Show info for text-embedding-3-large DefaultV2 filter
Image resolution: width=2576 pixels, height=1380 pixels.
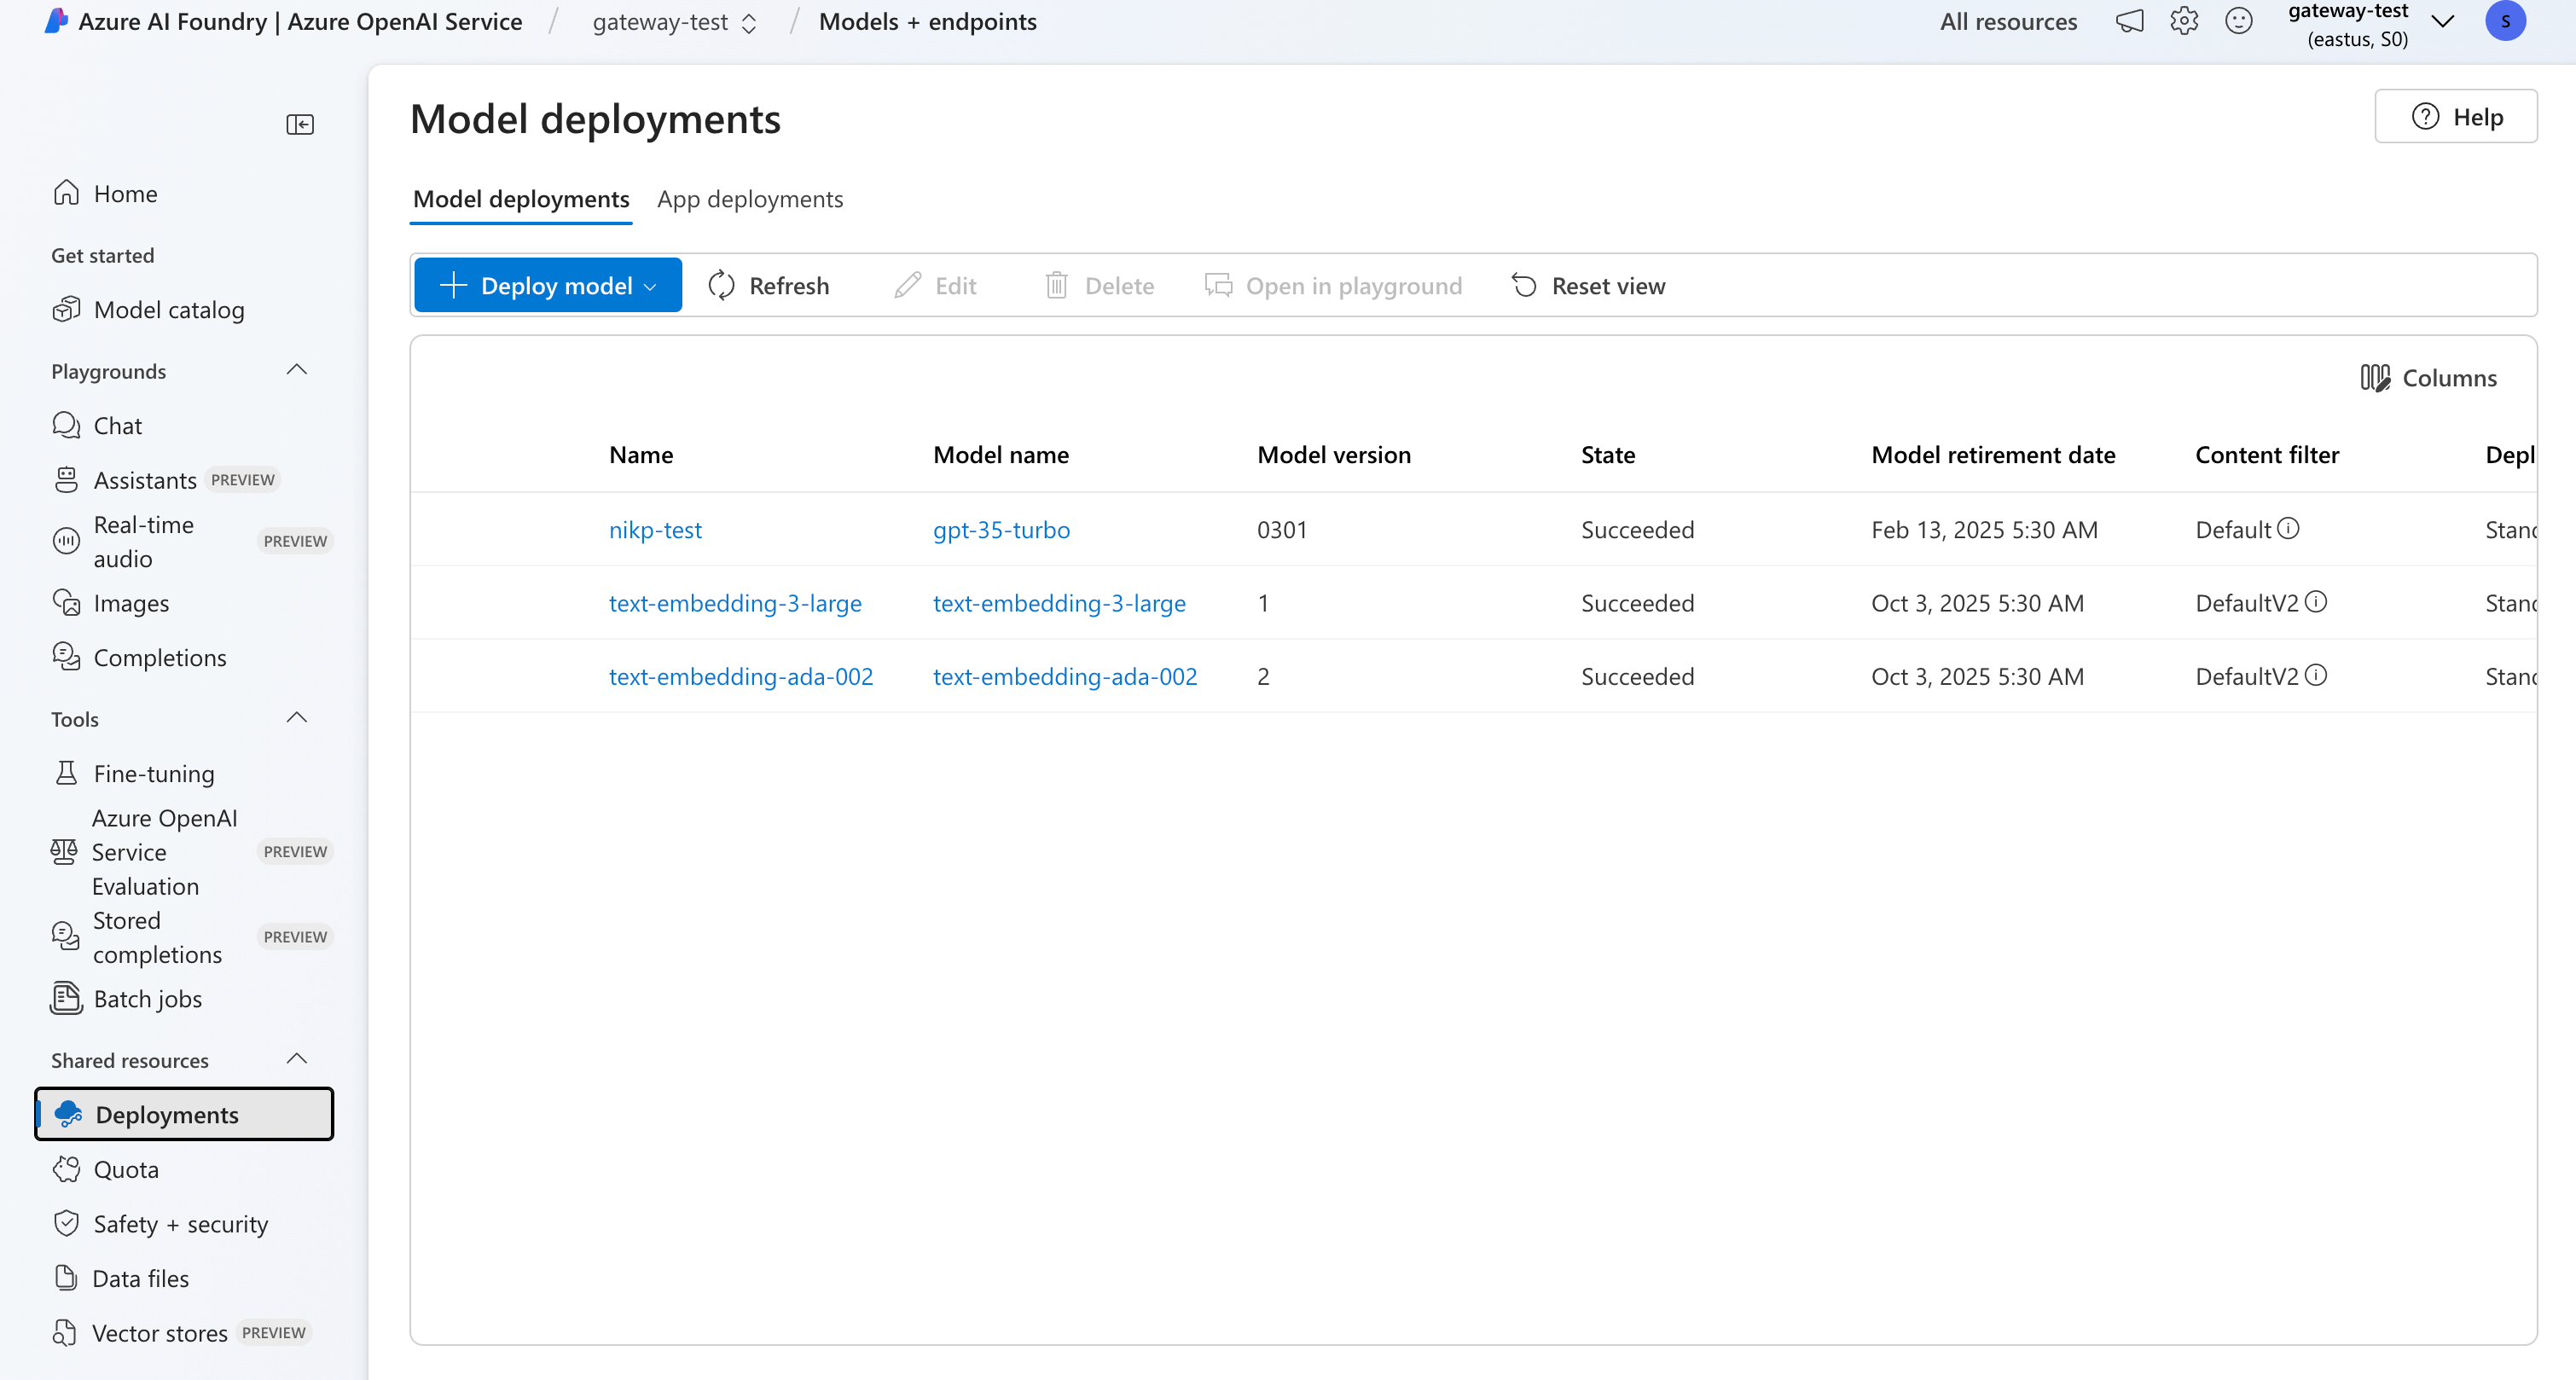[2315, 602]
